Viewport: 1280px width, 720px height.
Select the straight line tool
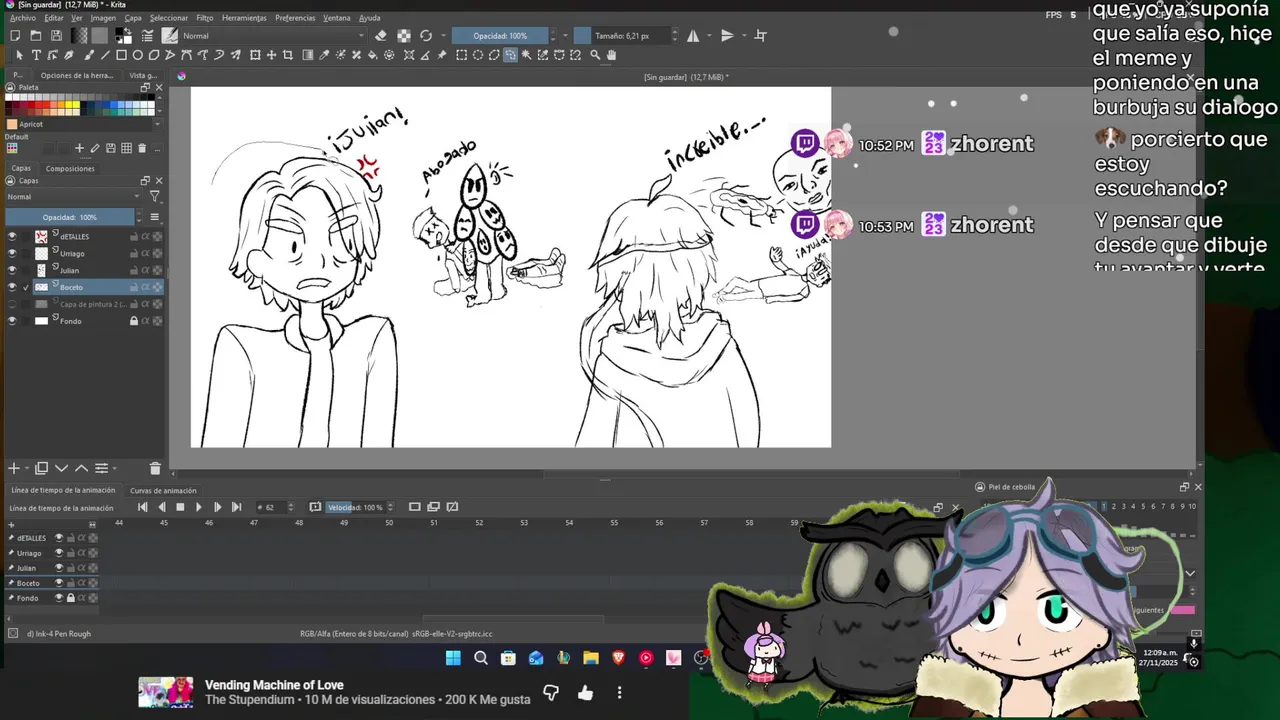[105, 55]
